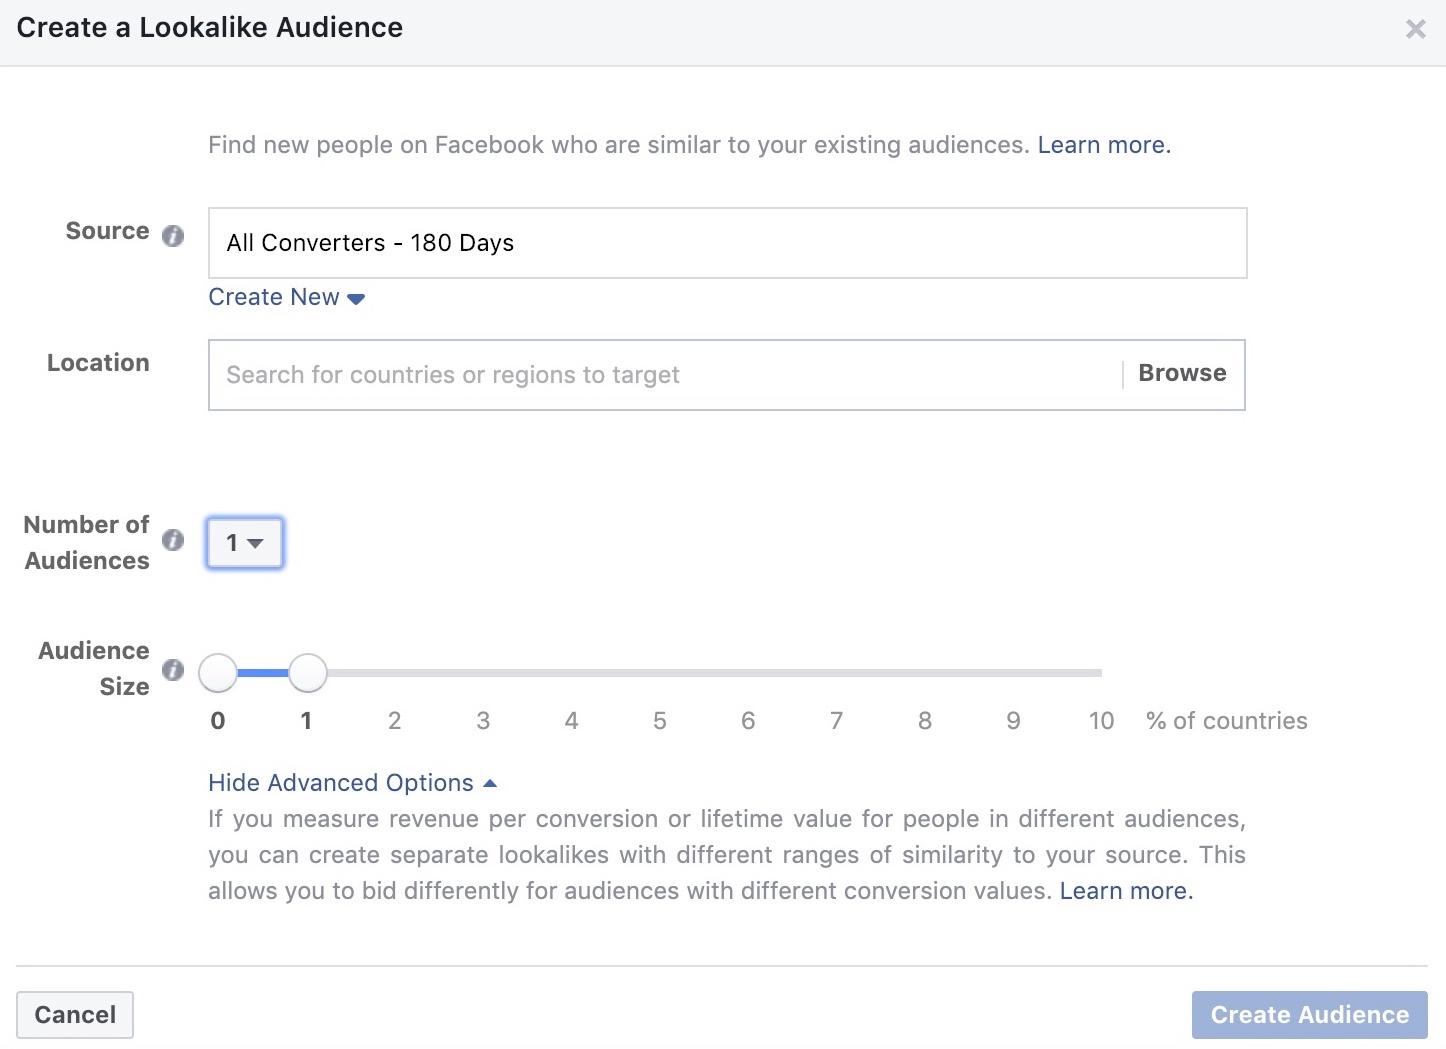Select the 3 percent mark on the slider
Screen dimensions: 1446x1049
(x=483, y=721)
